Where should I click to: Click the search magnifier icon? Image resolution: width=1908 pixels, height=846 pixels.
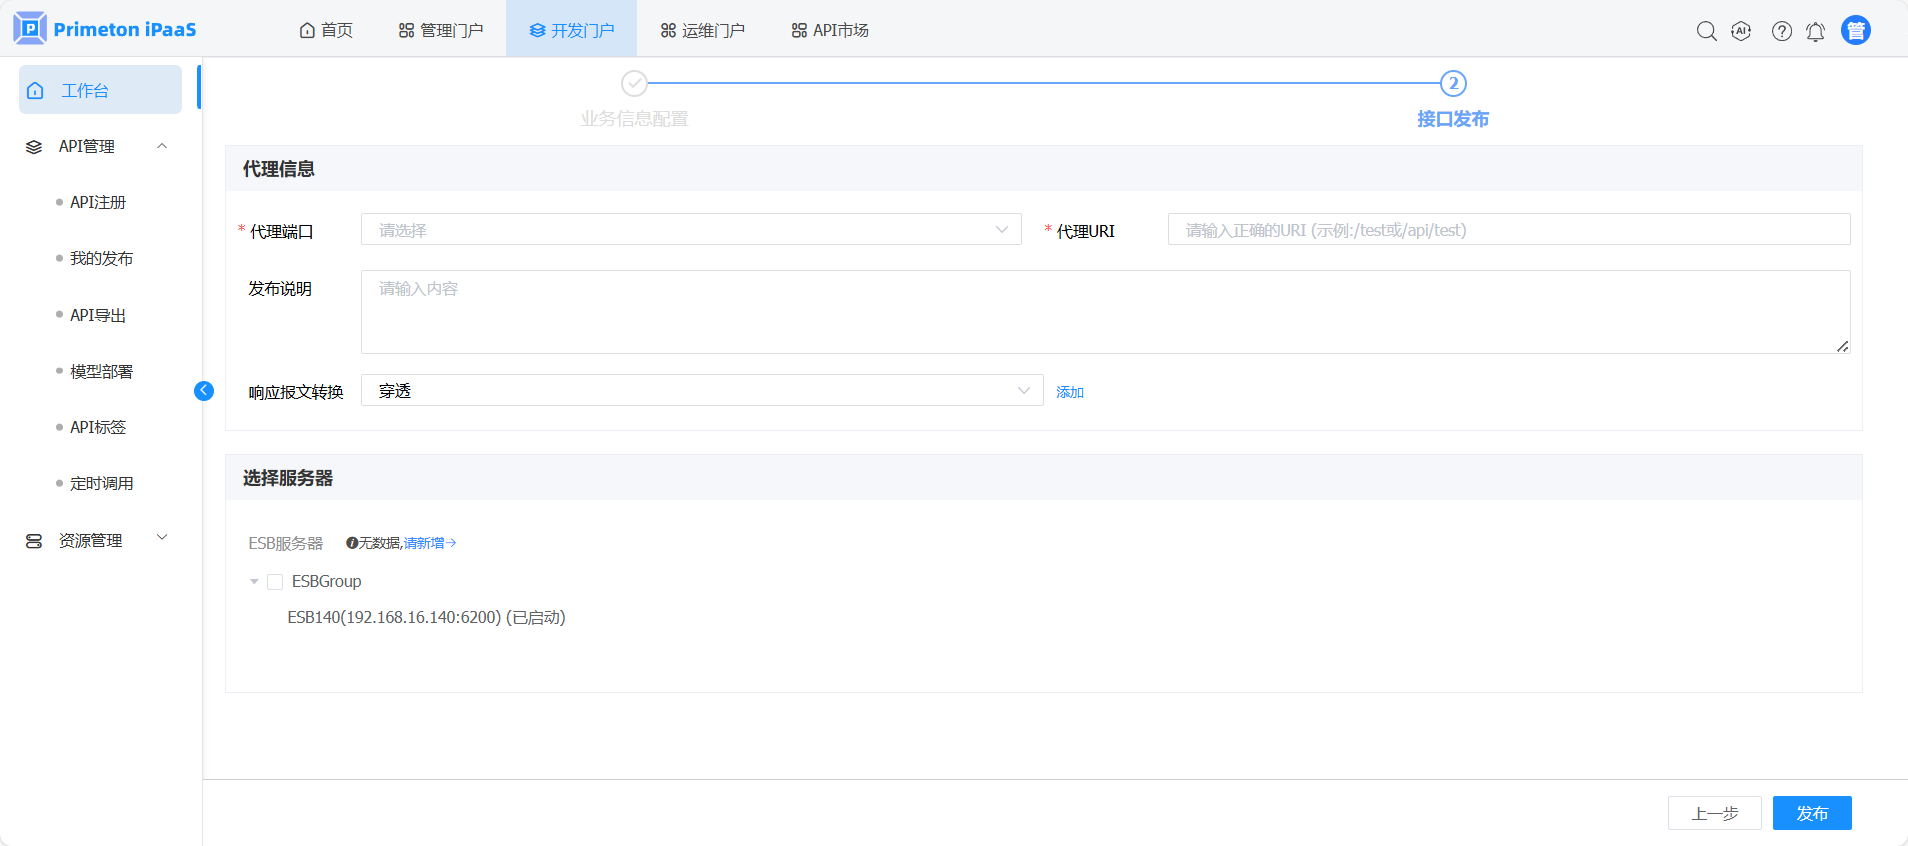point(1706,31)
